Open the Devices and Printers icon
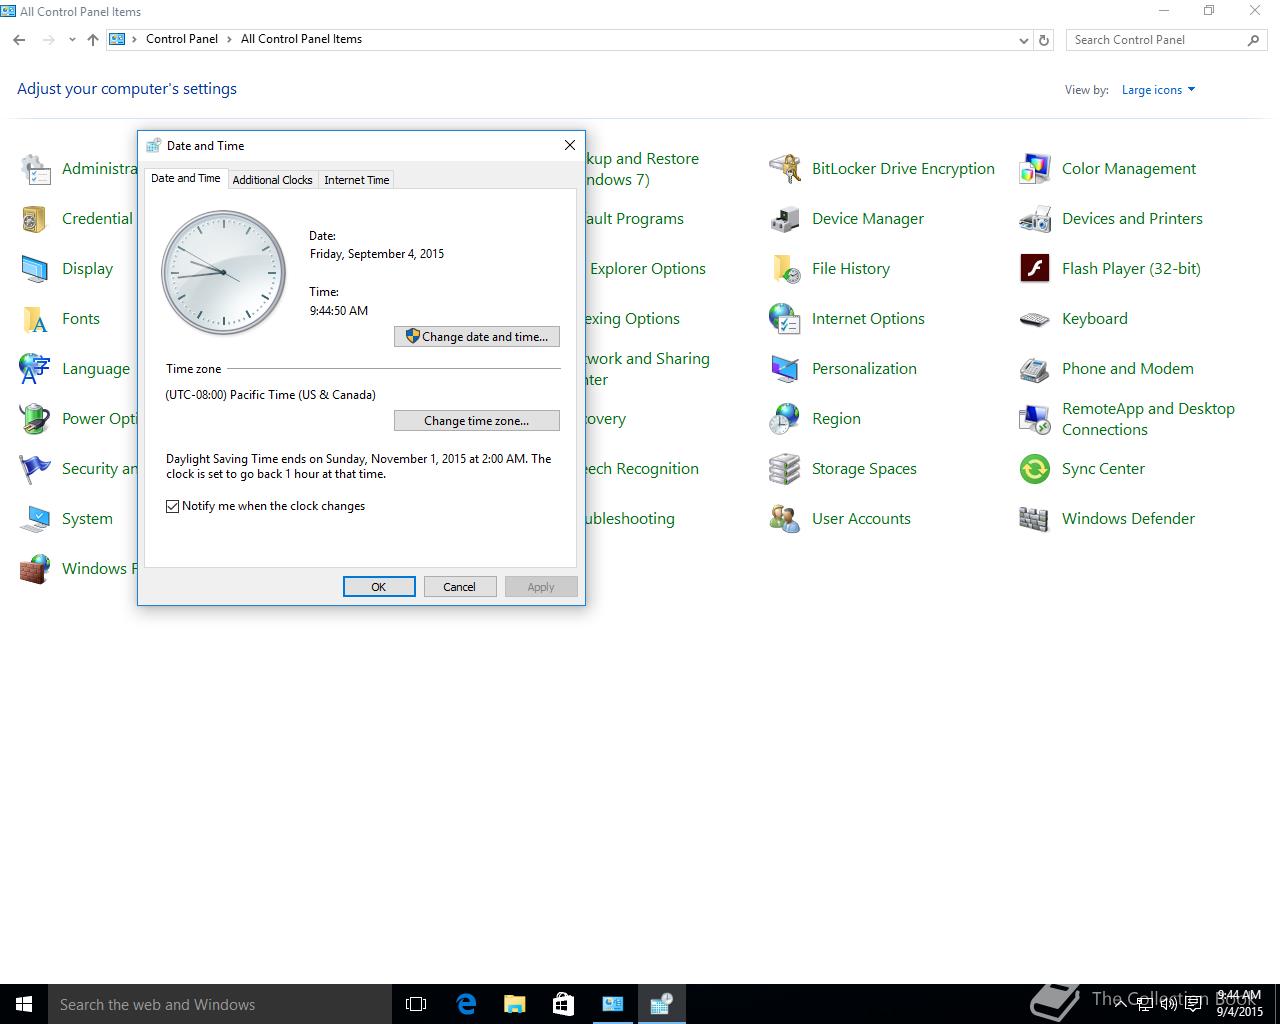The image size is (1280, 1024). tap(1035, 219)
